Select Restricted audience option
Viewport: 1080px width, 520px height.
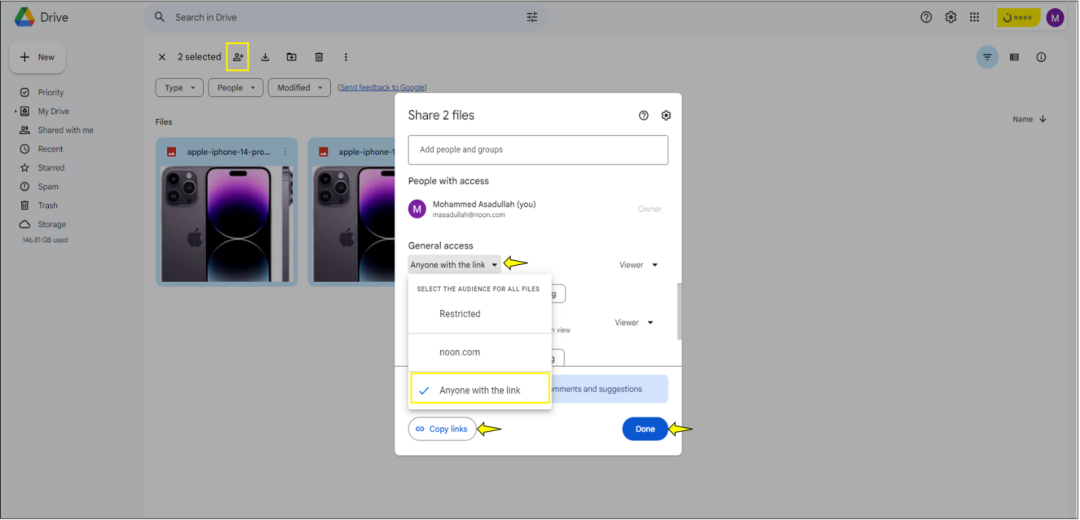pos(480,314)
